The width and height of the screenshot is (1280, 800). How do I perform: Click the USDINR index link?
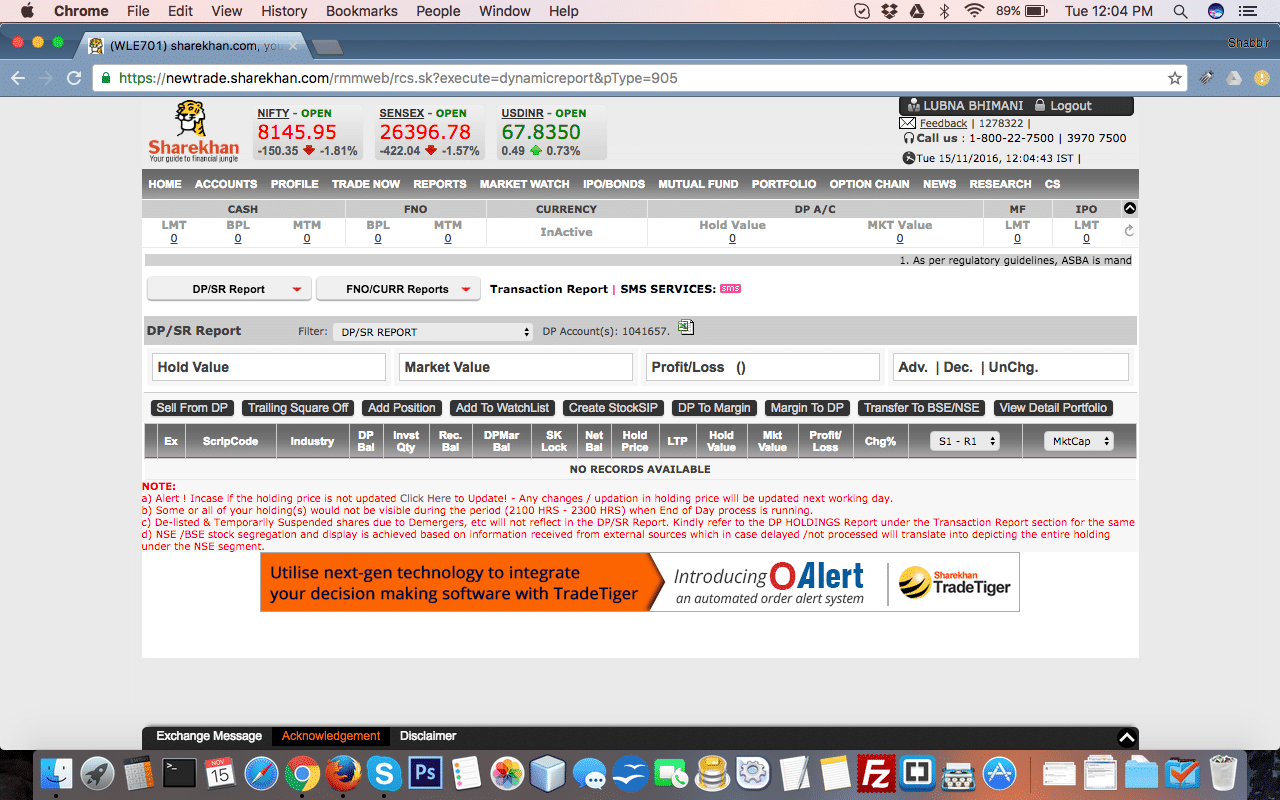(x=523, y=113)
